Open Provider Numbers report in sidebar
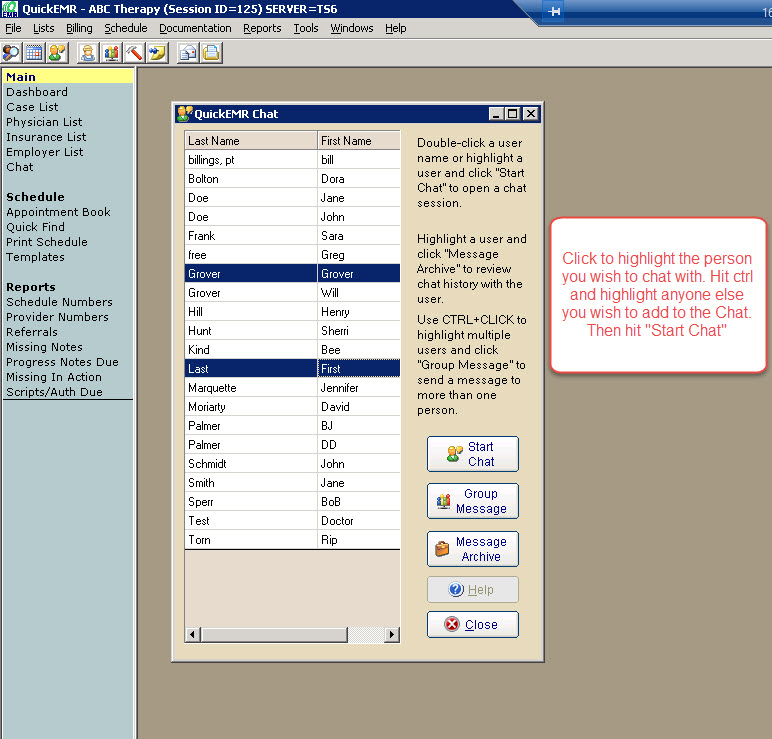This screenshot has width=772, height=739. [57, 317]
